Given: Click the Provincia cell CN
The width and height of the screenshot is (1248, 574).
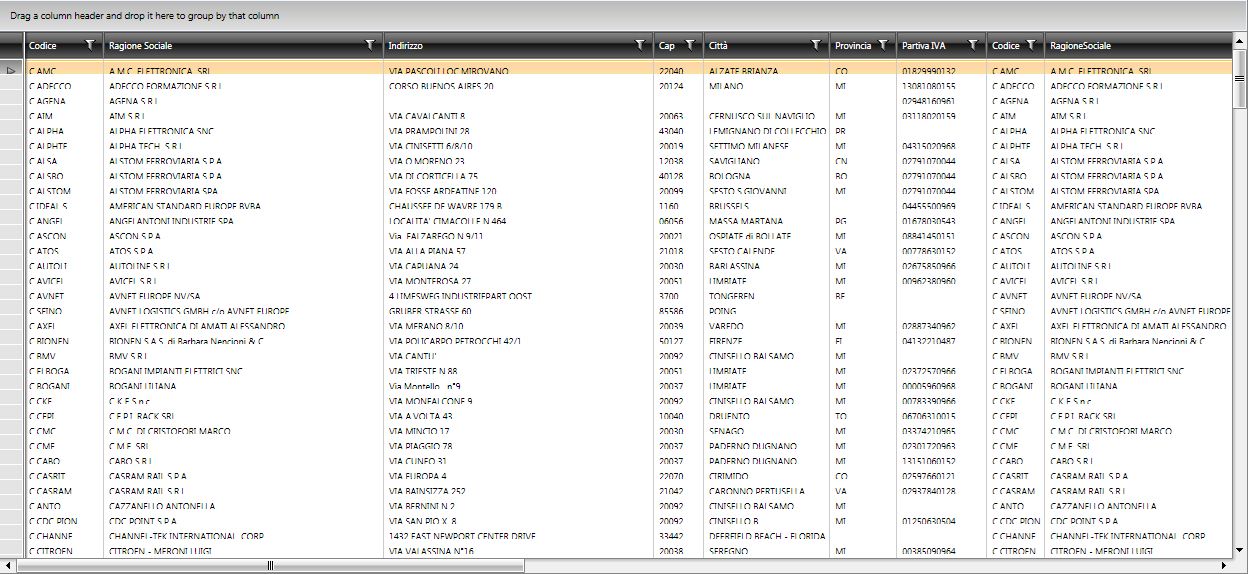Looking at the screenshot, I should pyautogui.click(x=863, y=161).
